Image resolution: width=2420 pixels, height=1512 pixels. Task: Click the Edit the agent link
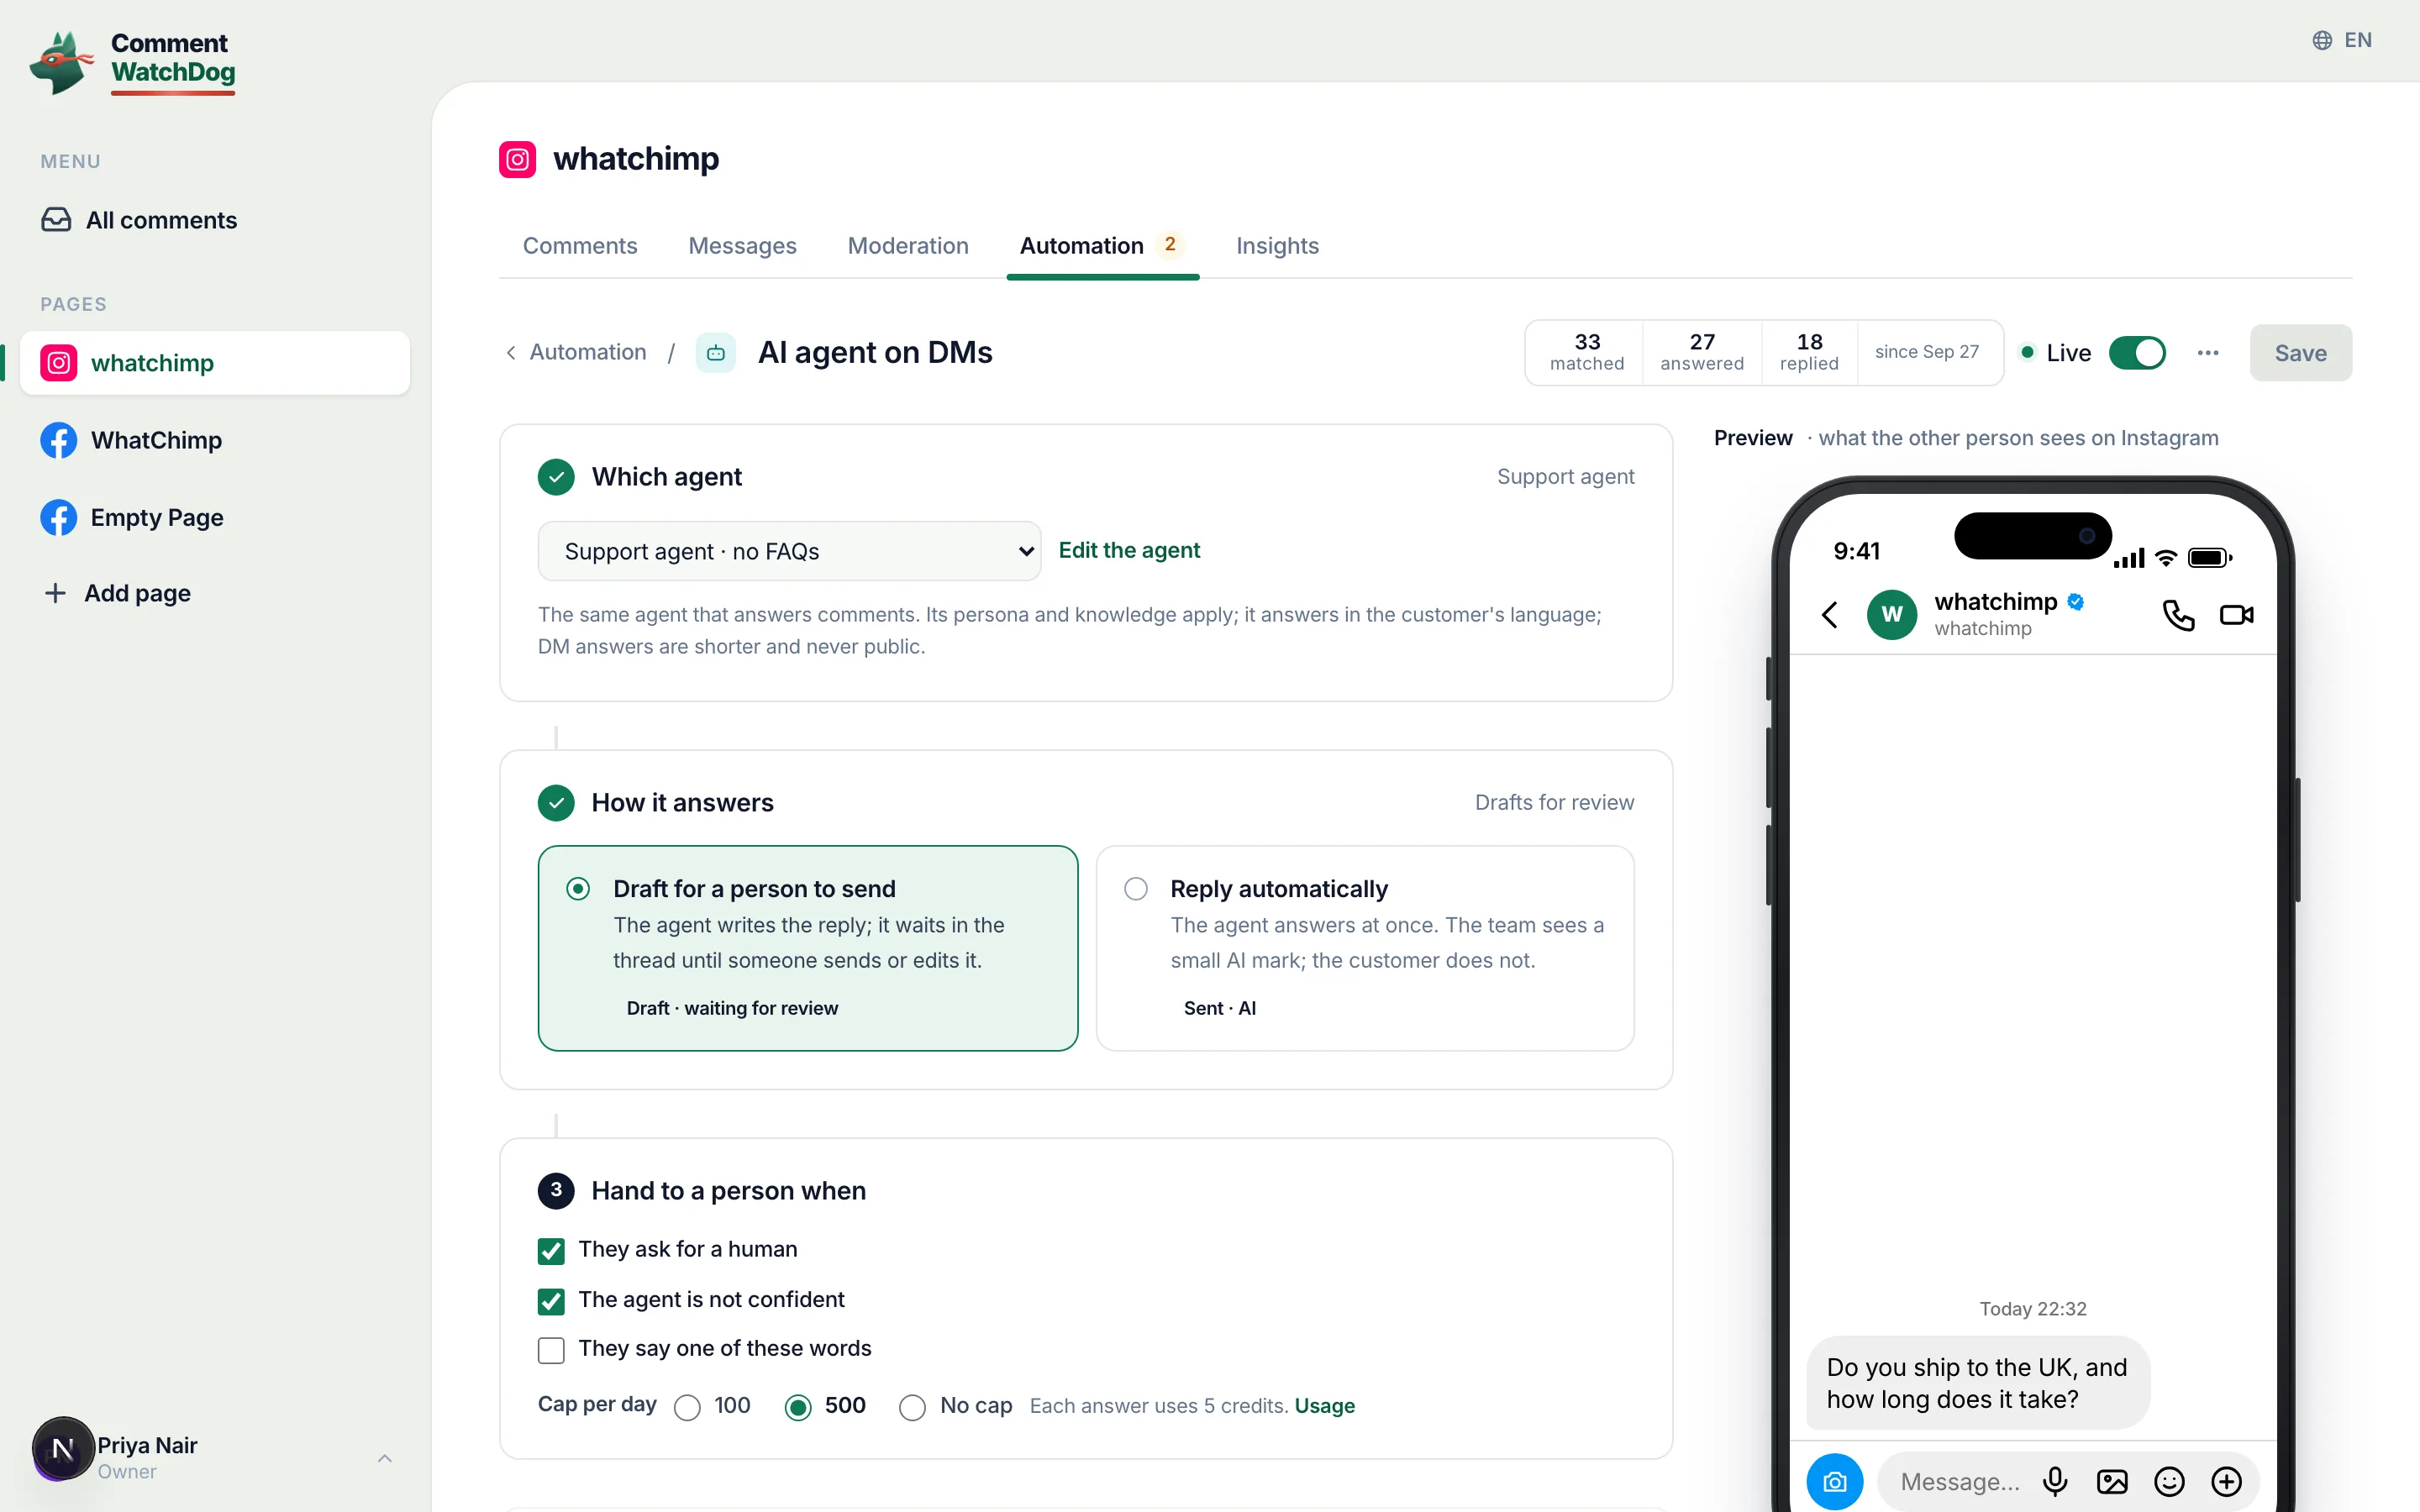pos(1129,550)
